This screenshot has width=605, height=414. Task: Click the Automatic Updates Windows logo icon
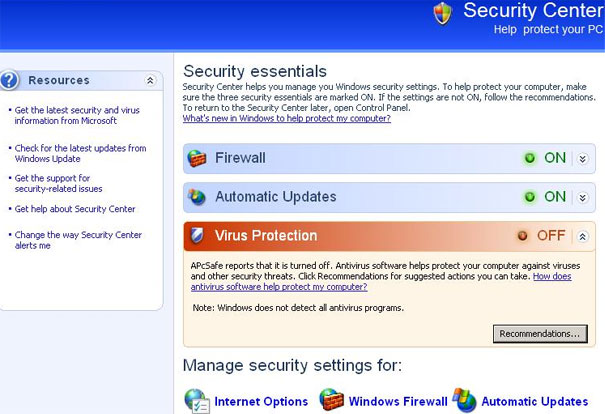(465, 400)
